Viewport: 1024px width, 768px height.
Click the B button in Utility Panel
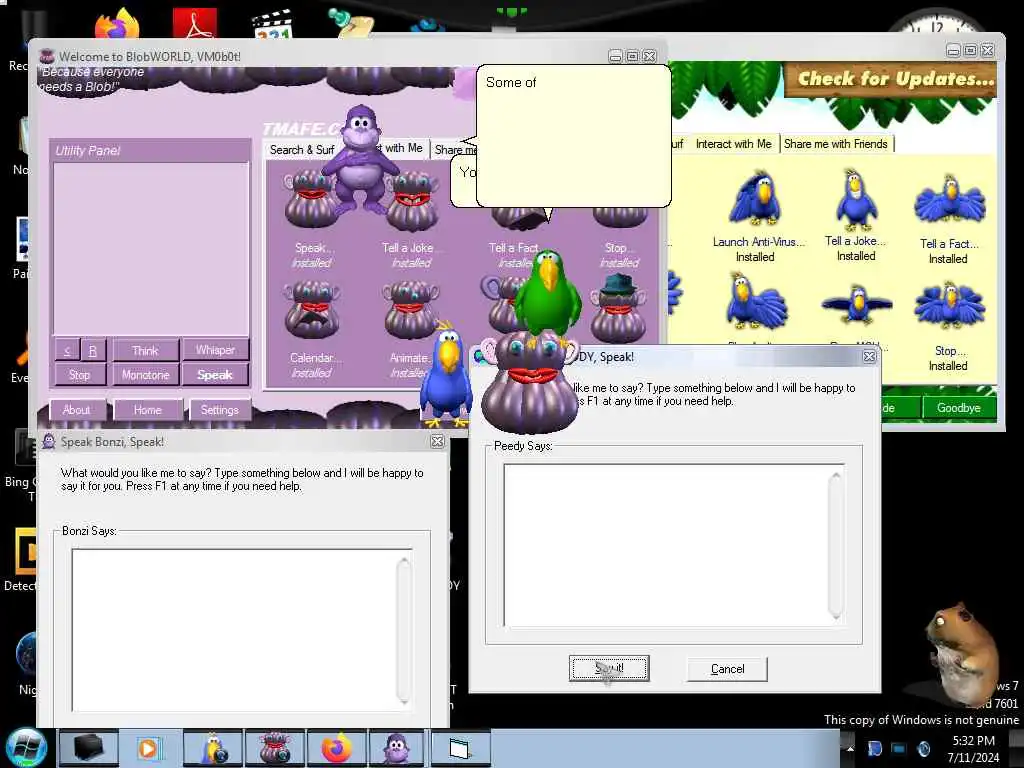point(93,351)
